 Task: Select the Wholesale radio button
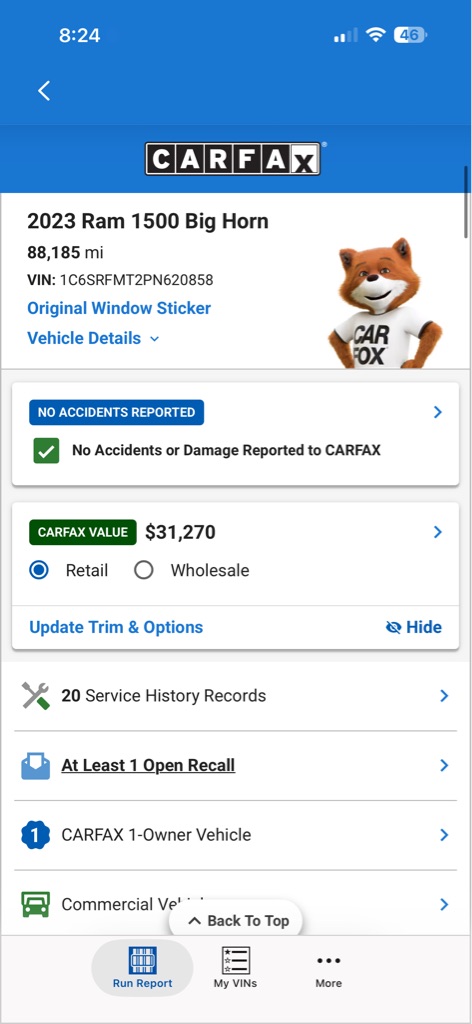144,570
